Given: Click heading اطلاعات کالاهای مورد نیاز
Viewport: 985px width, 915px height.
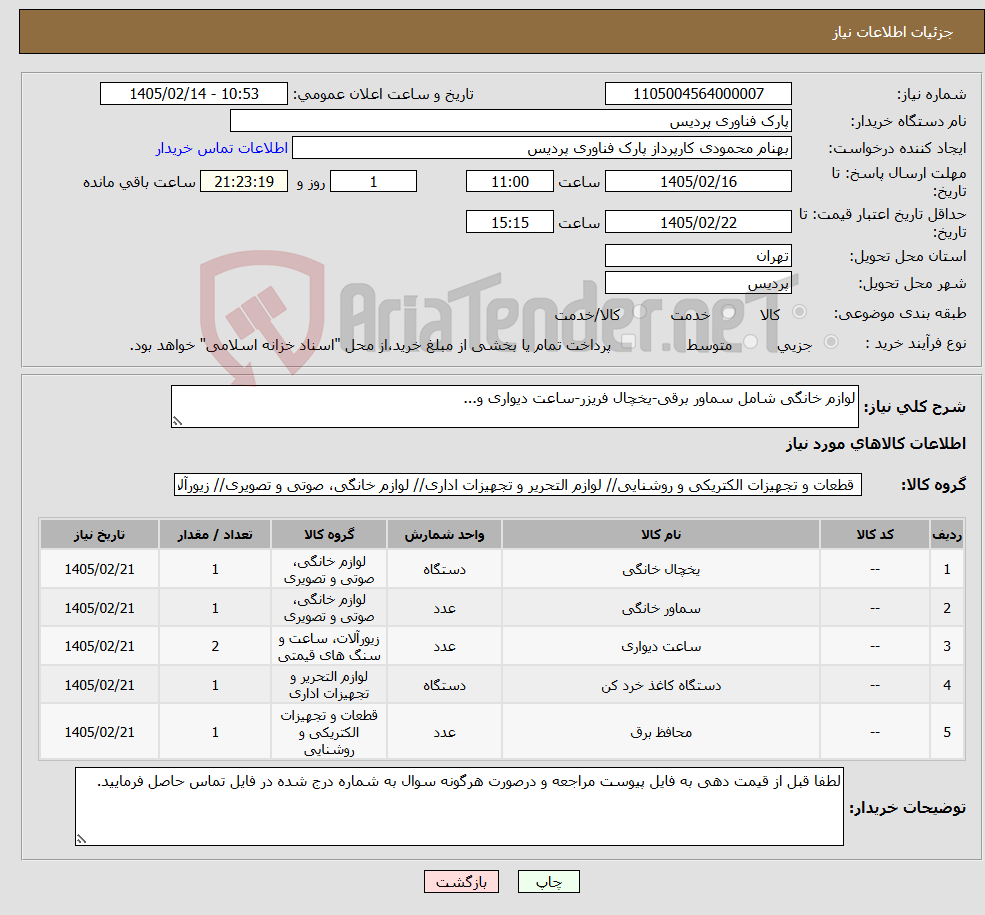Looking at the screenshot, I should pos(875,444).
